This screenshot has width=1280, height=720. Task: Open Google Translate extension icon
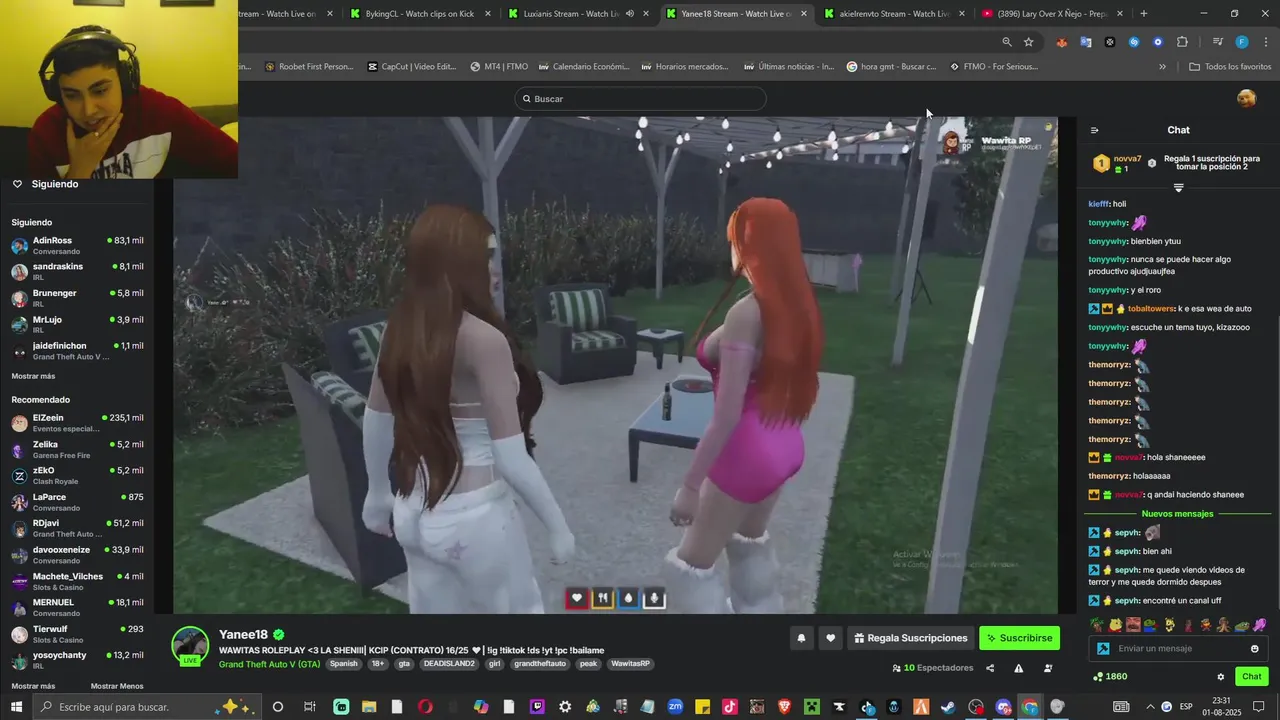pos(1085,42)
